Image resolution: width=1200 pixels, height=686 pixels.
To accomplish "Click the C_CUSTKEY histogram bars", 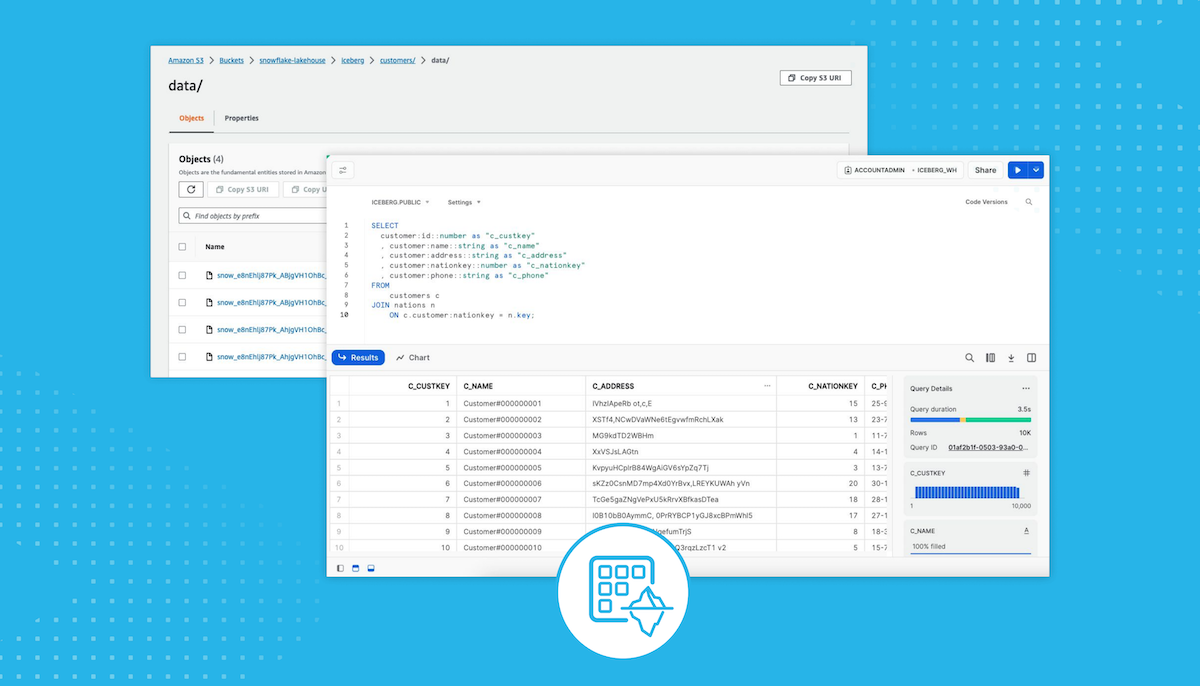I will (x=967, y=493).
